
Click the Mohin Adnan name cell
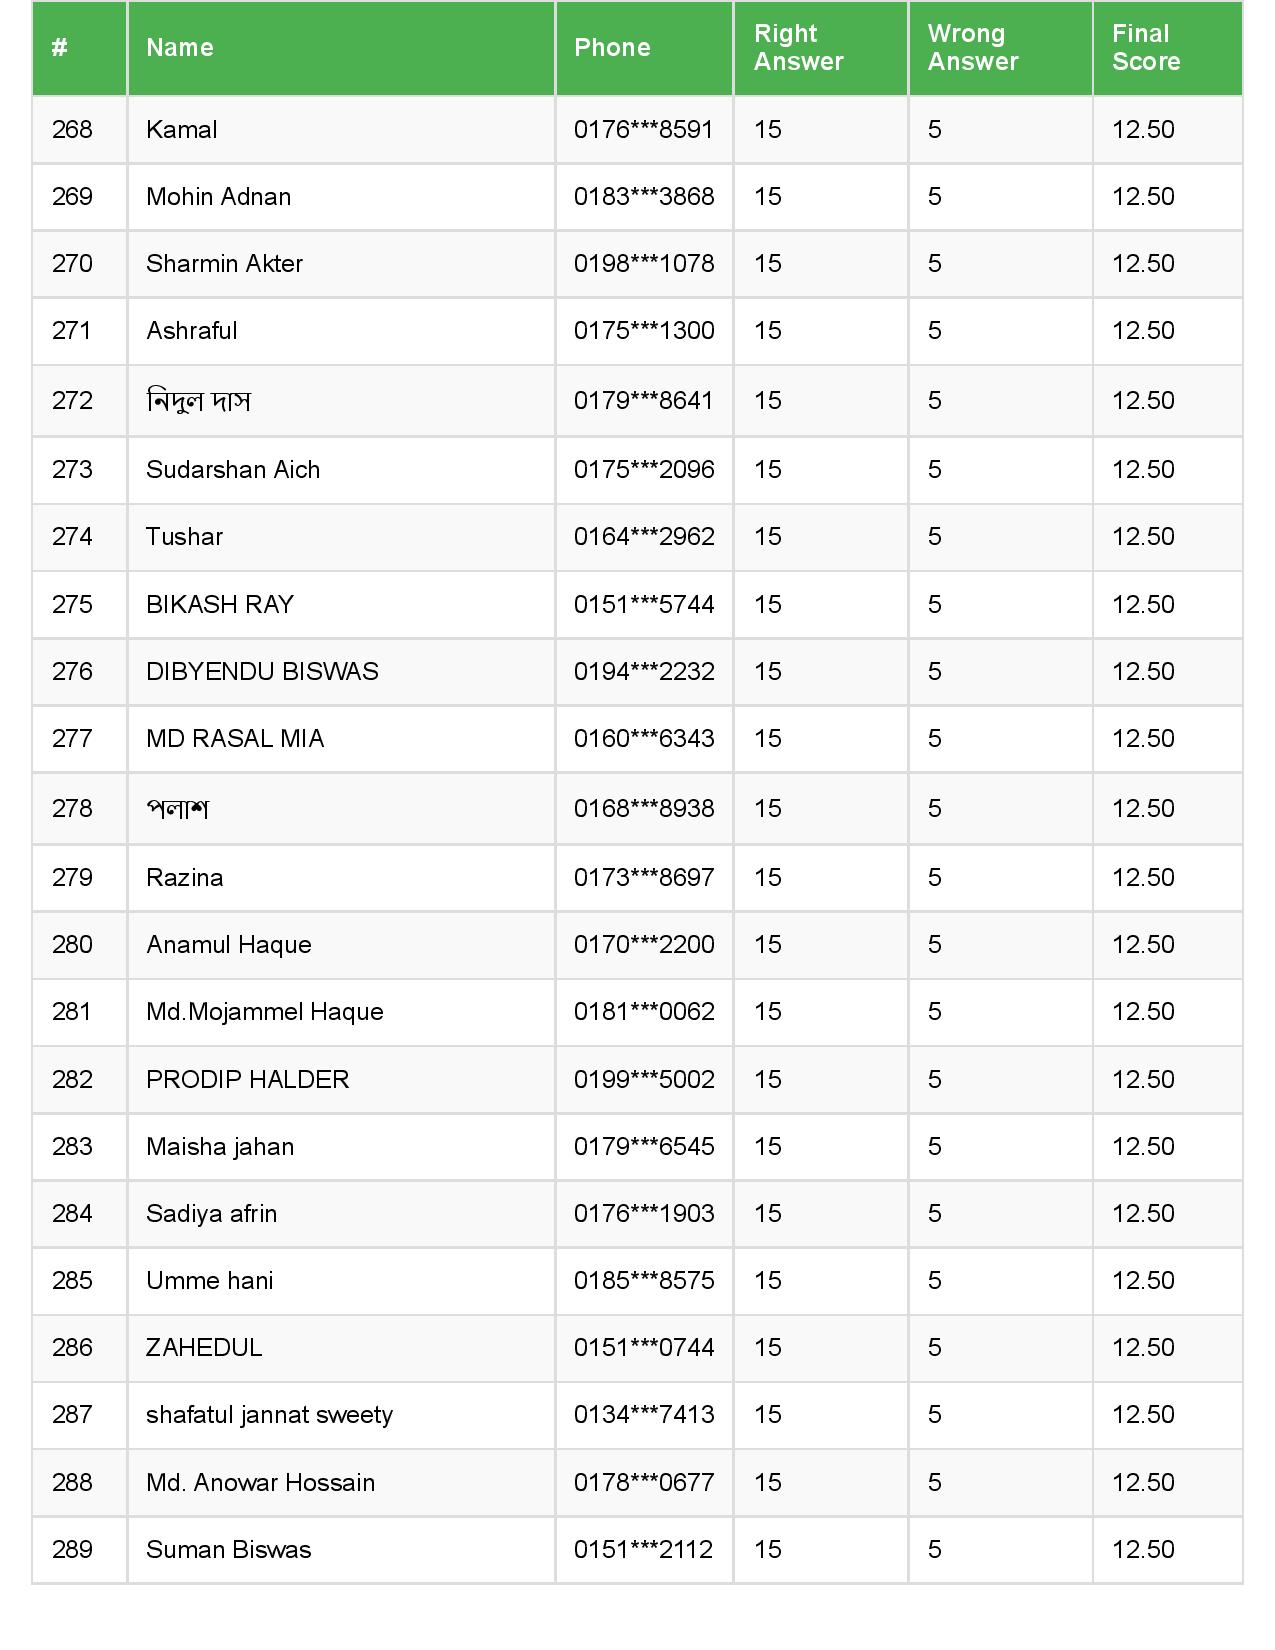(218, 197)
